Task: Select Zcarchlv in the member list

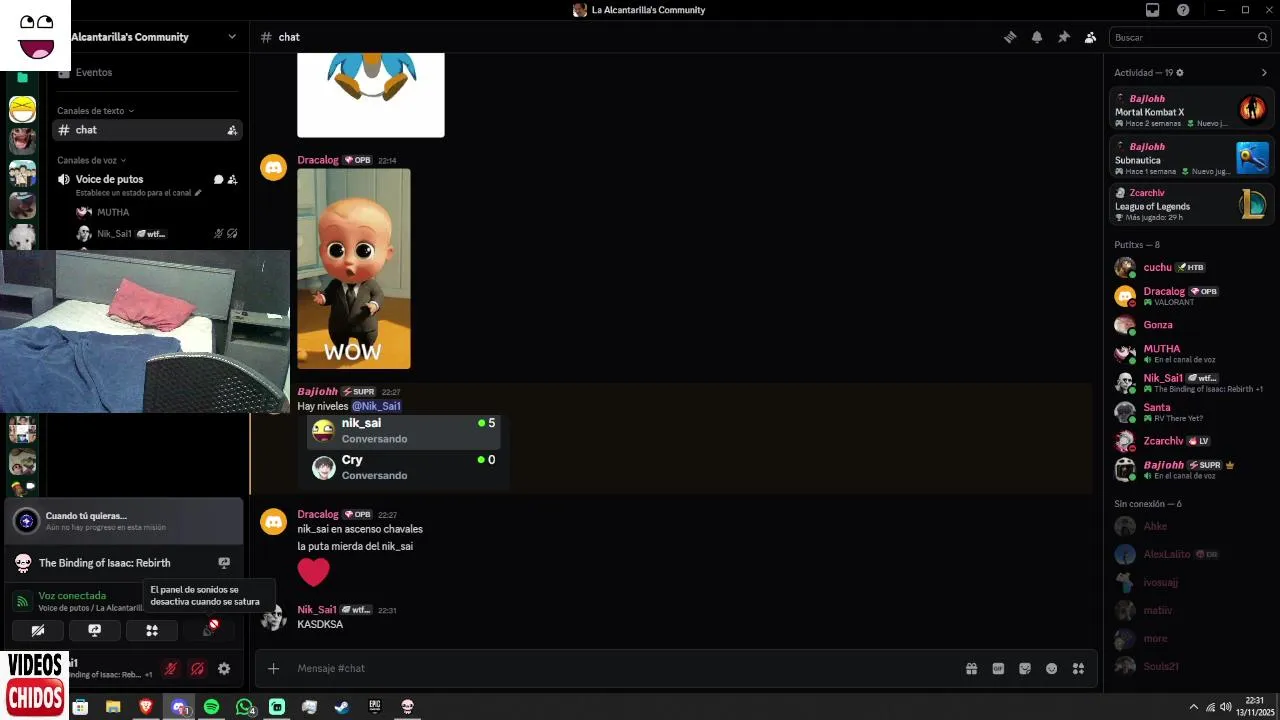Action: click(x=1191, y=441)
